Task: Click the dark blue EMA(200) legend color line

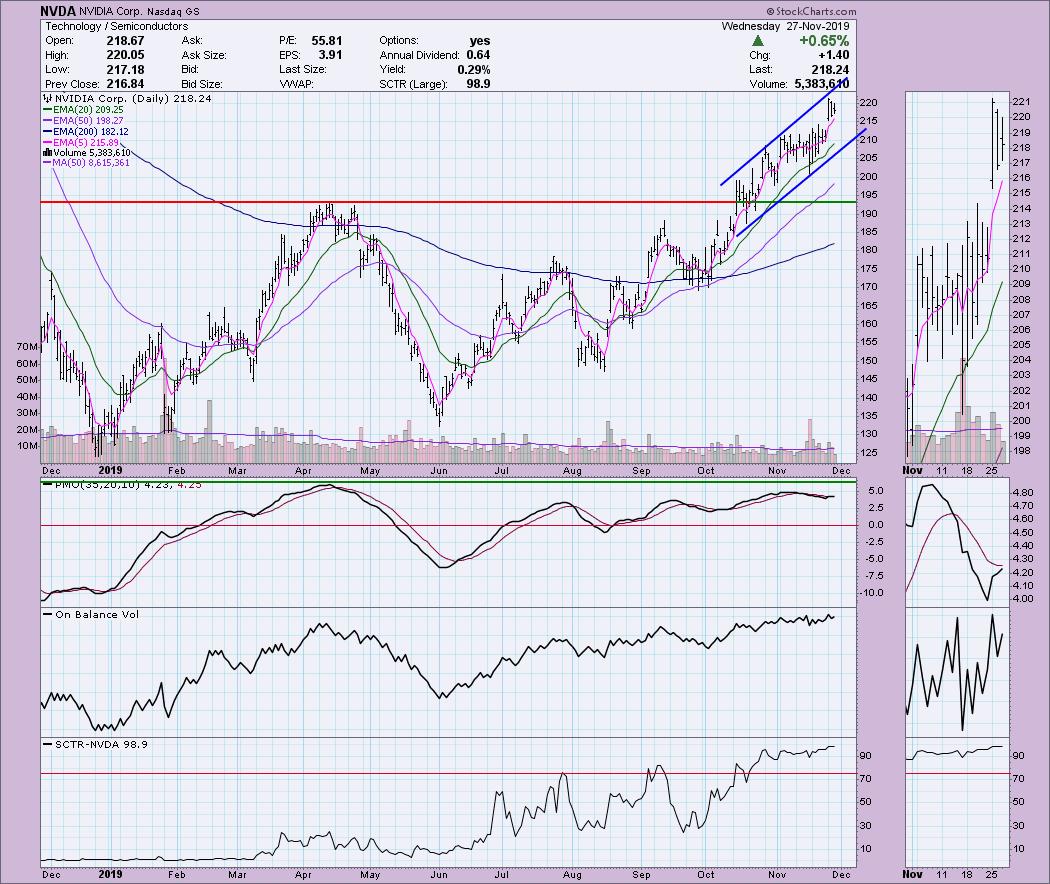Action: pyautogui.click(x=48, y=133)
